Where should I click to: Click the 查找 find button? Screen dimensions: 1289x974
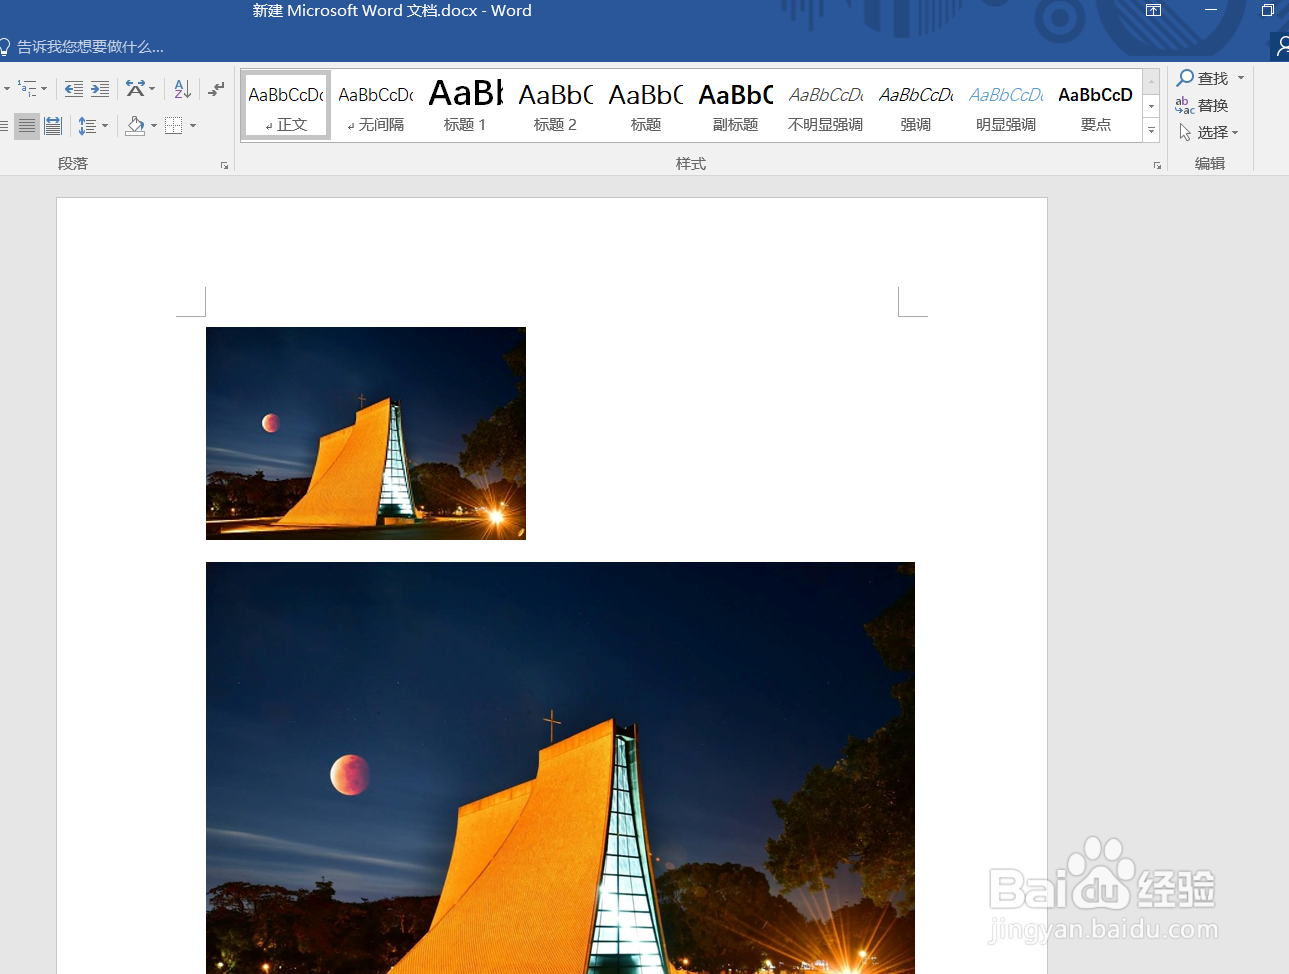[x=1203, y=78]
